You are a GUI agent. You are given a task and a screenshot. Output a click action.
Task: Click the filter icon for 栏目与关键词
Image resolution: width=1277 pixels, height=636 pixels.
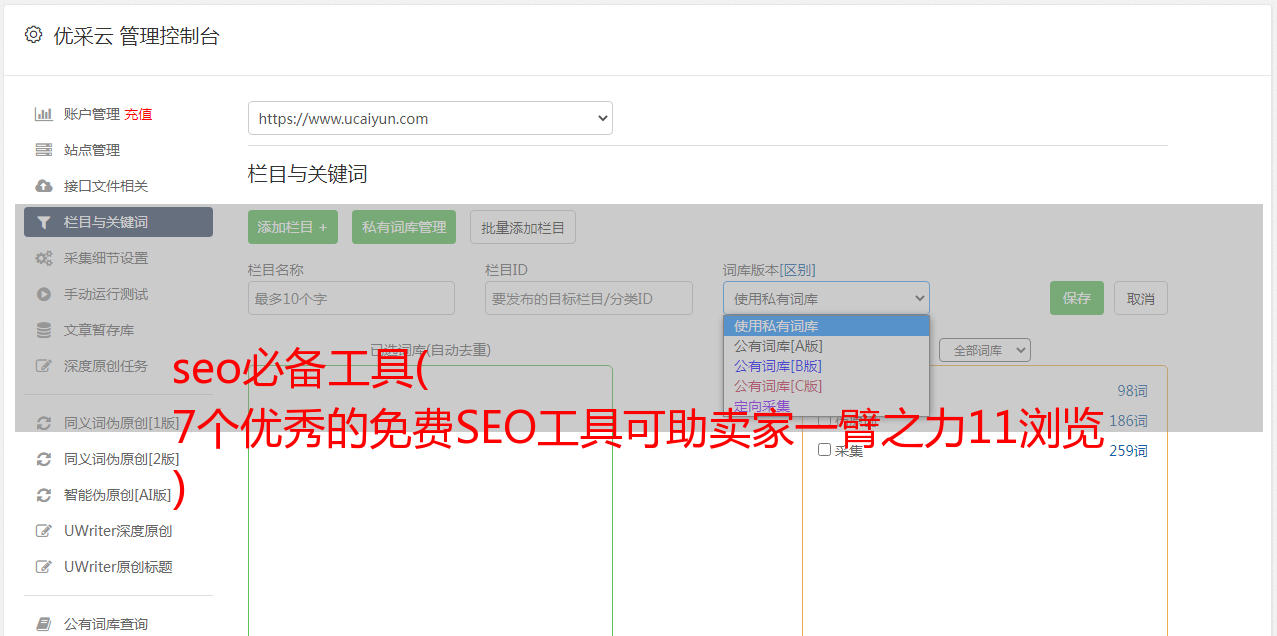point(44,222)
